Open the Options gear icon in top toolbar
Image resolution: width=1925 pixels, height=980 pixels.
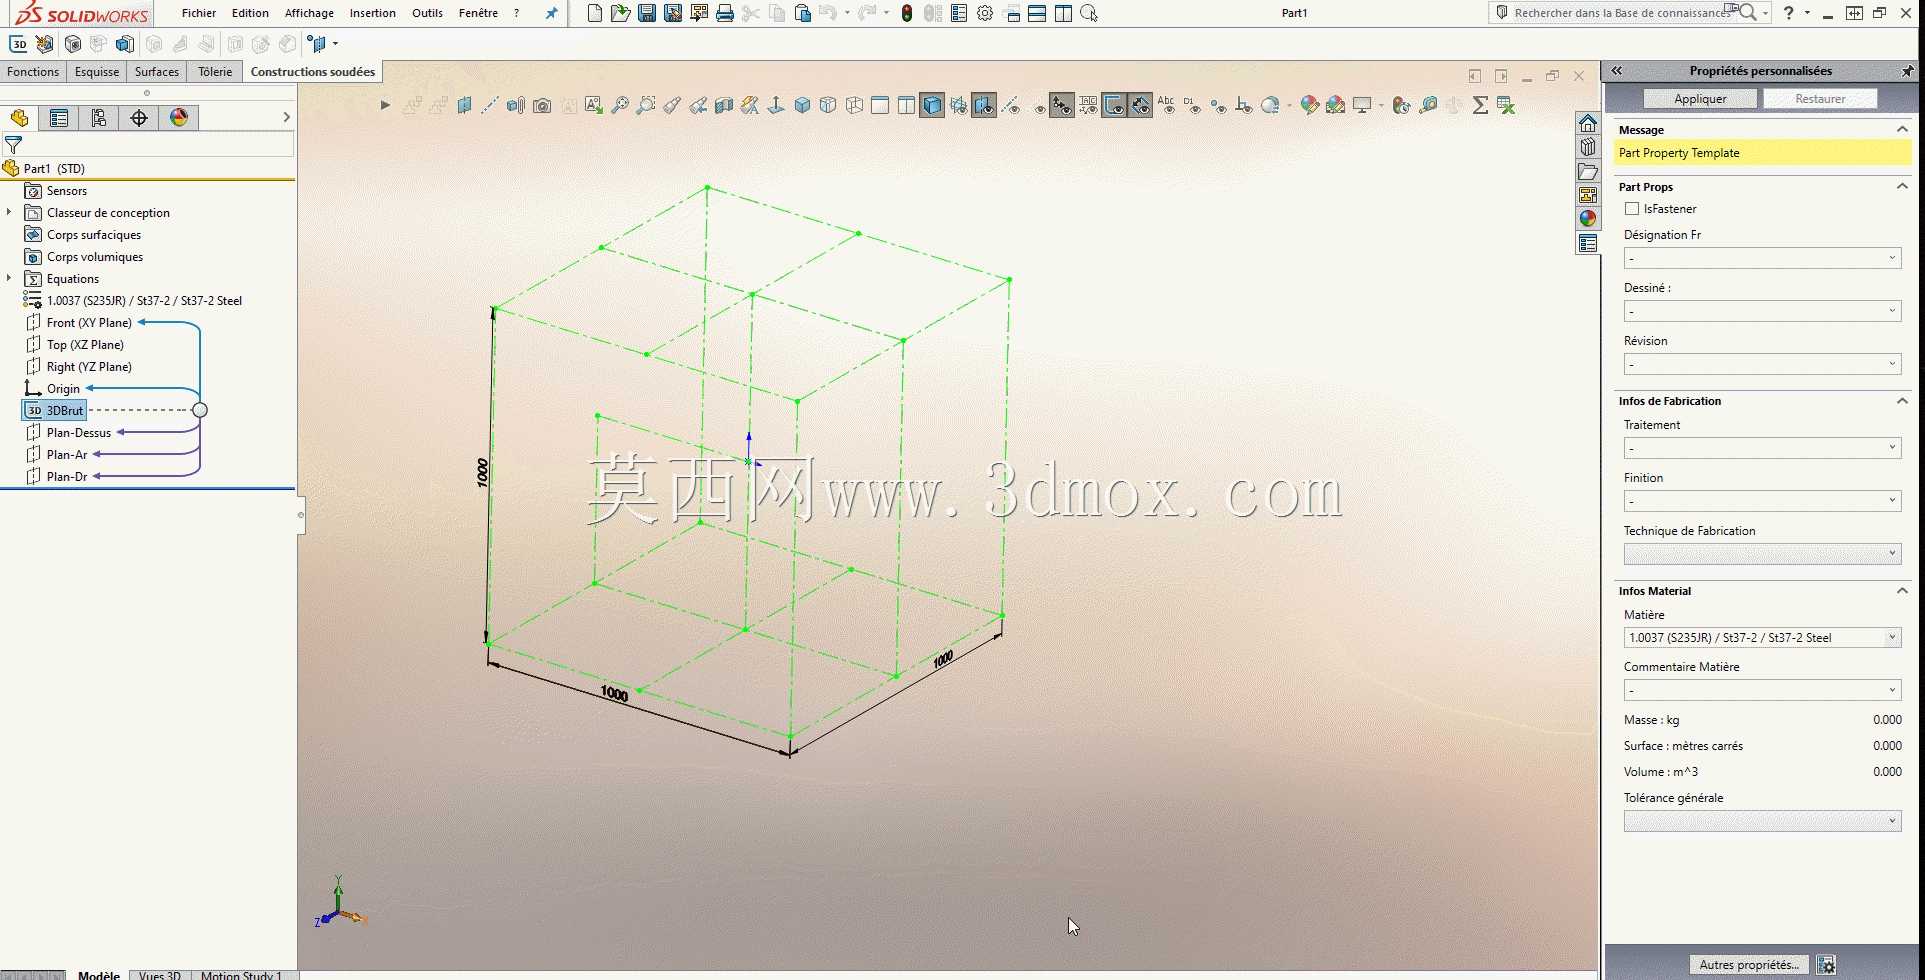click(985, 13)
